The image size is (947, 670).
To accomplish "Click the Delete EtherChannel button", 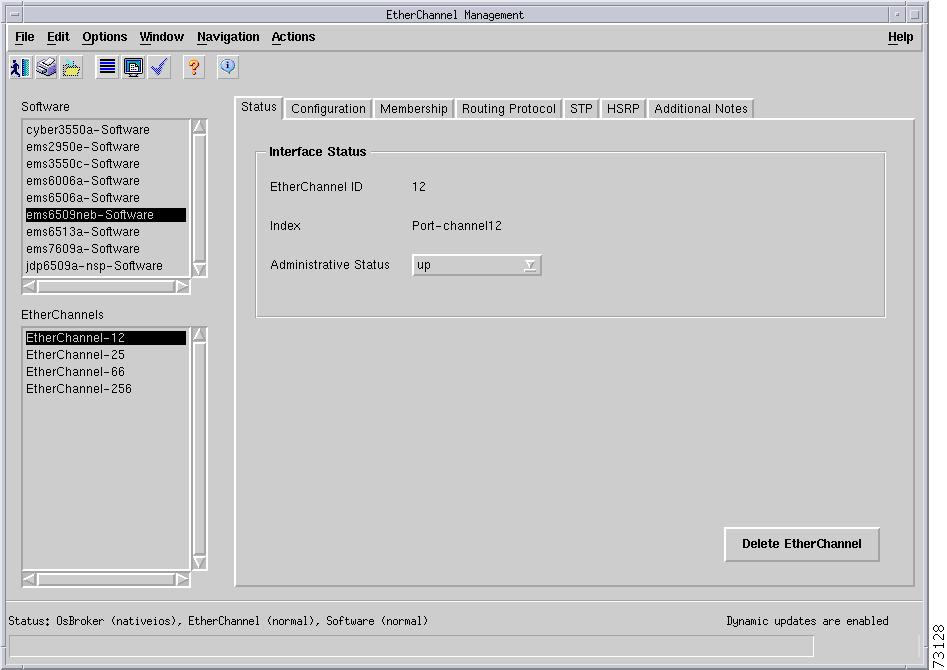I will click(x=801, y=544).
